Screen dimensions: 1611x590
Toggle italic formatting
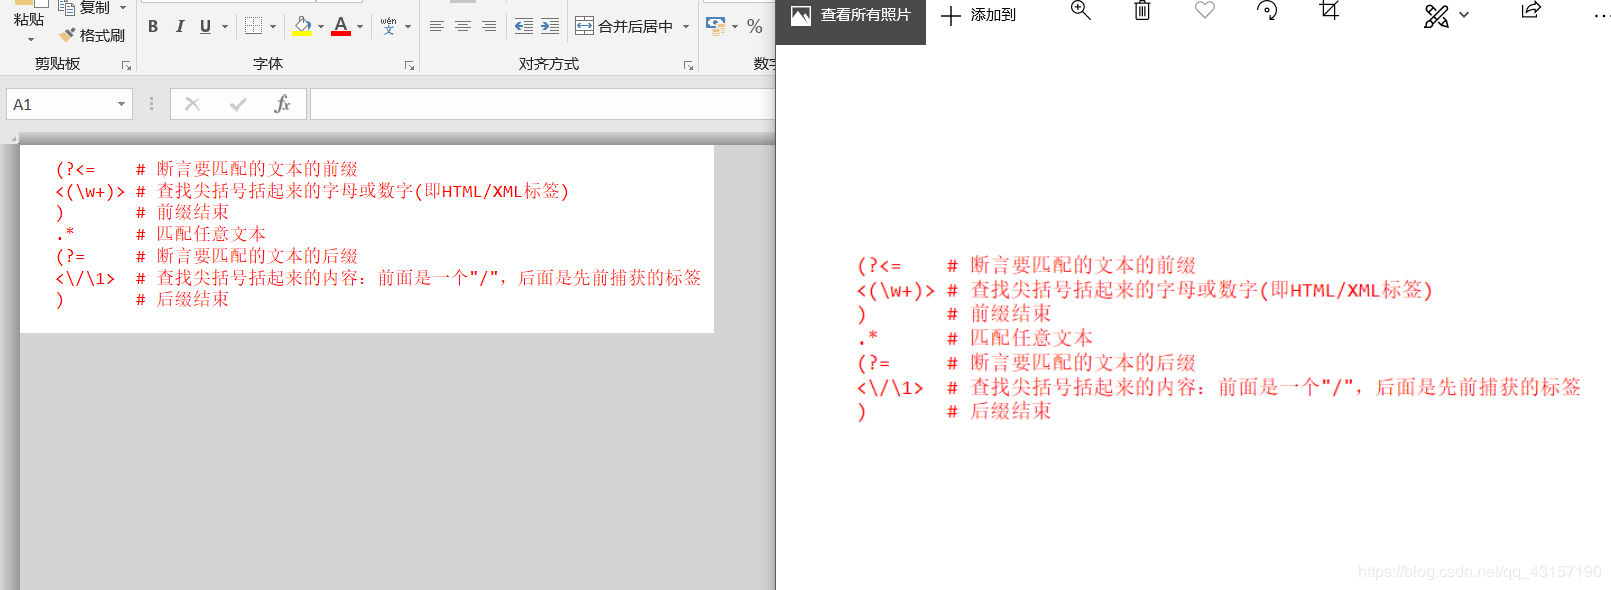(179, 27)
